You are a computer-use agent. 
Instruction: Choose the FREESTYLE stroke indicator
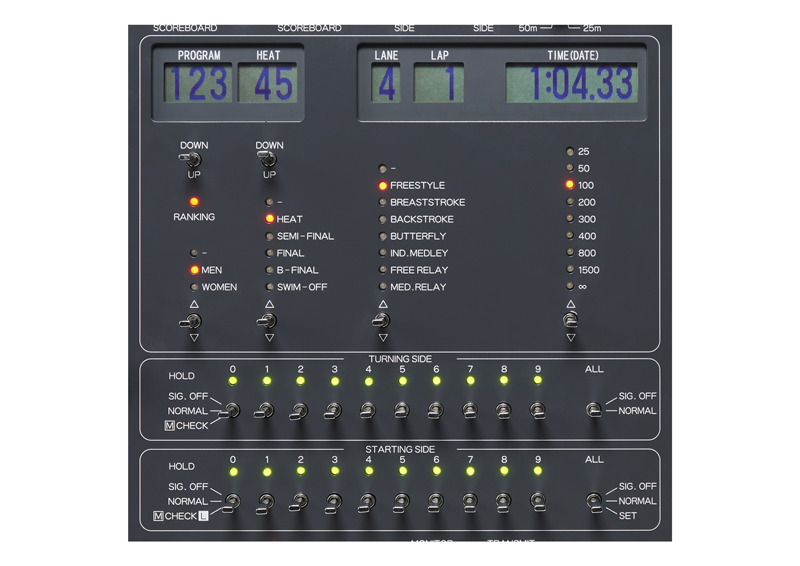382,185
